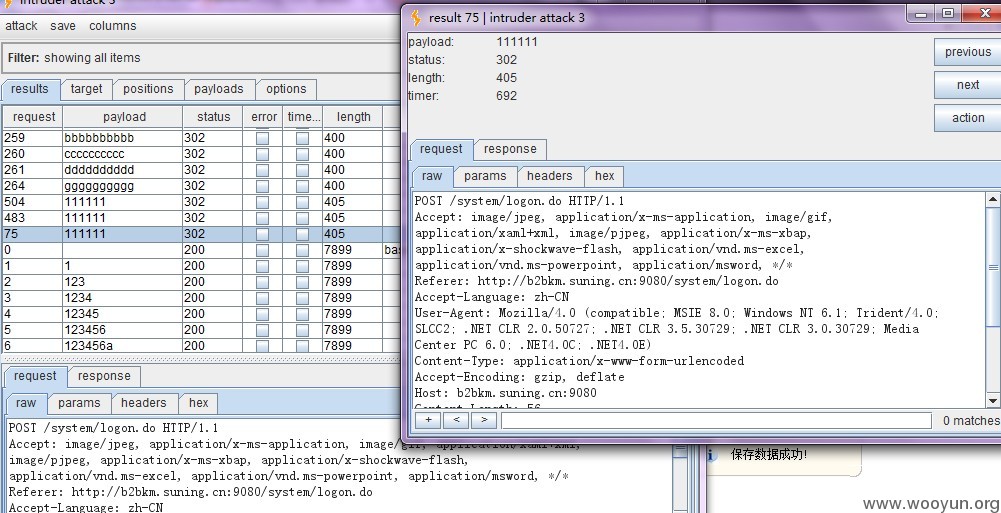Screen dimensions: 1001x513
Task: Open response tab in main attack window
Action: pos(104,376)
